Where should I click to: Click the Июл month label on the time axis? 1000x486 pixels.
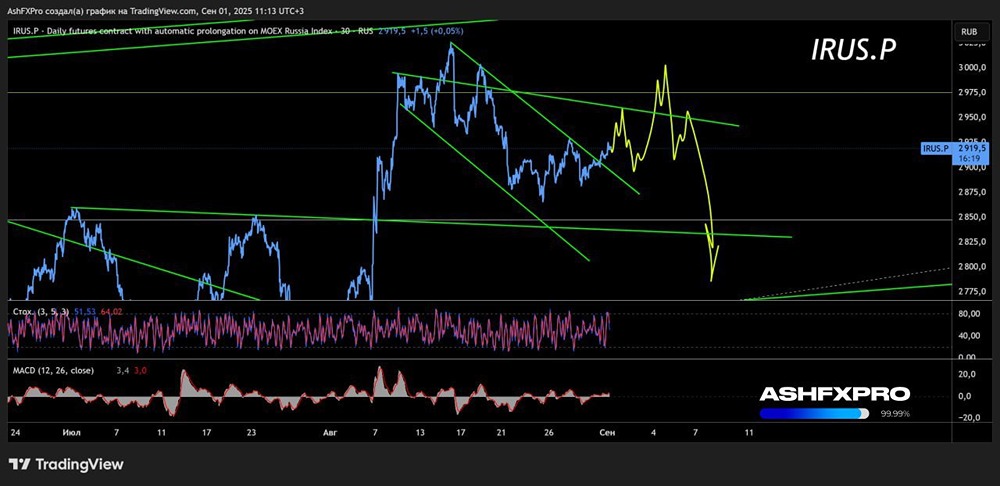[x=70, y=432]
